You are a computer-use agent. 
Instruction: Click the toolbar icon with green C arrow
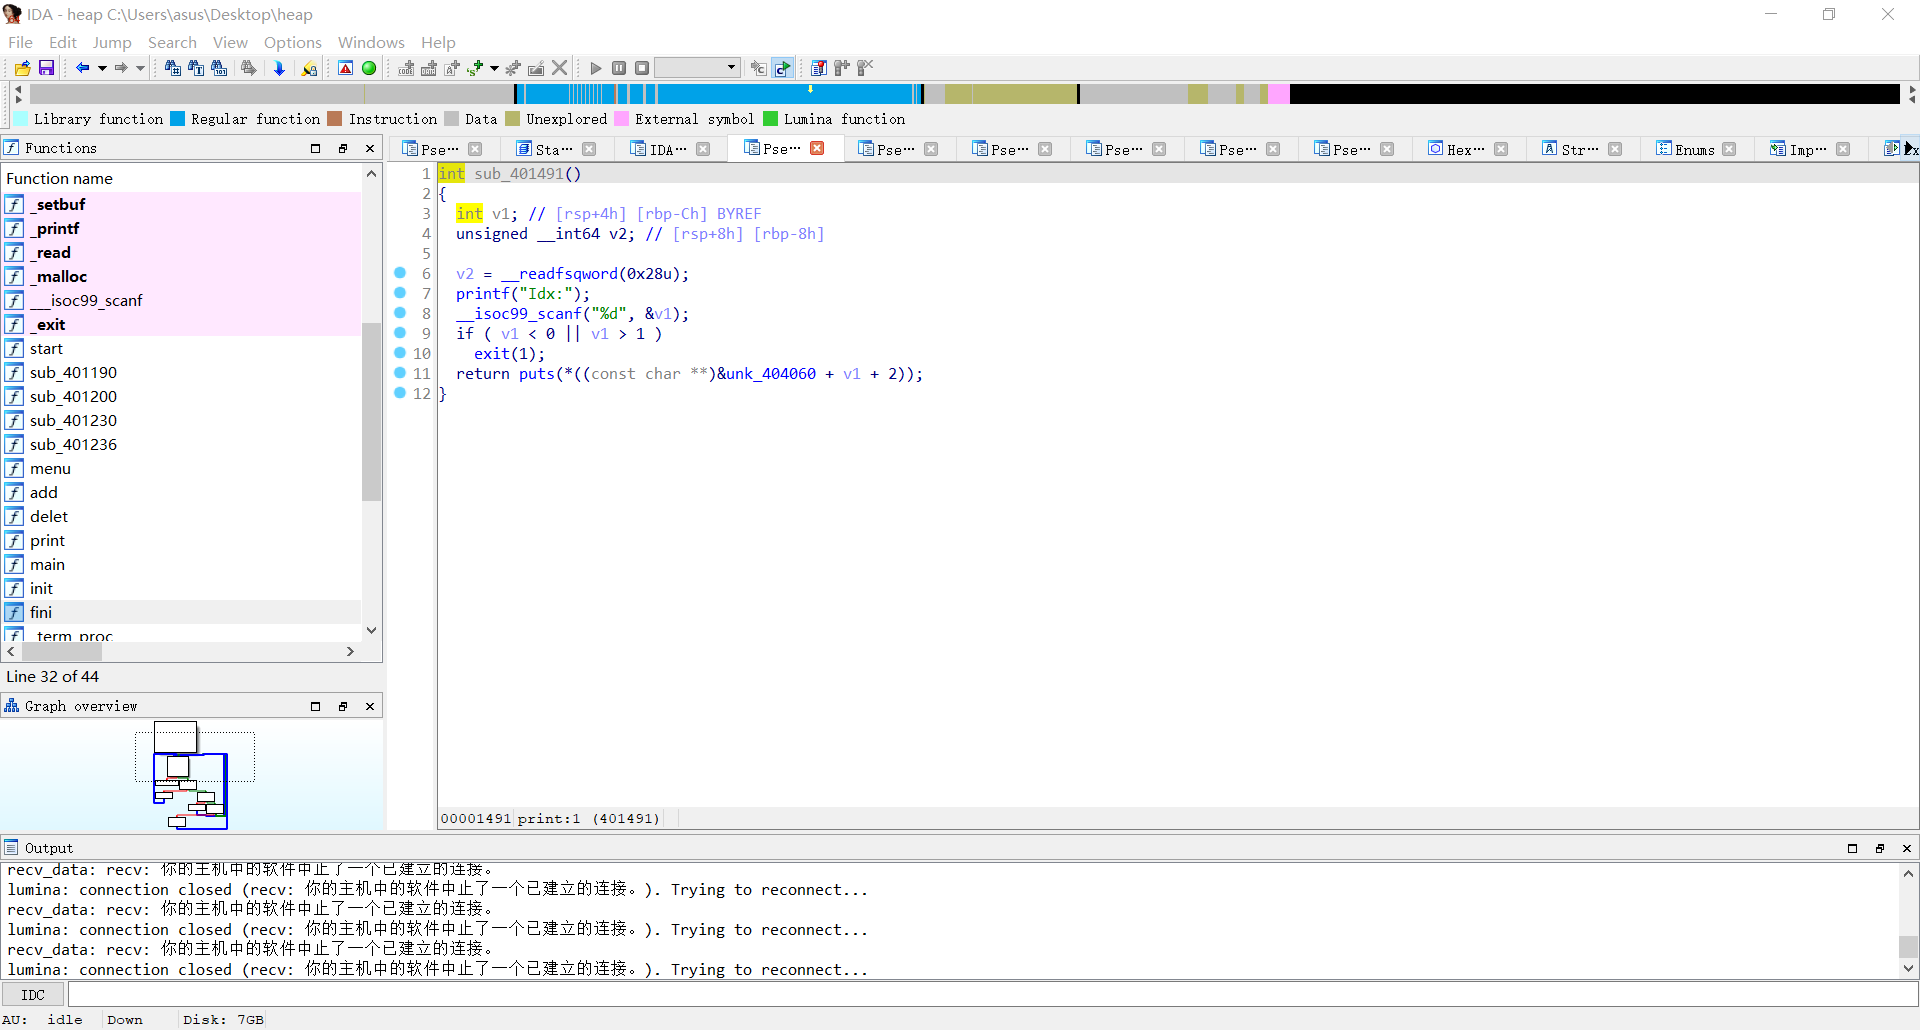[x=782, y=68]
